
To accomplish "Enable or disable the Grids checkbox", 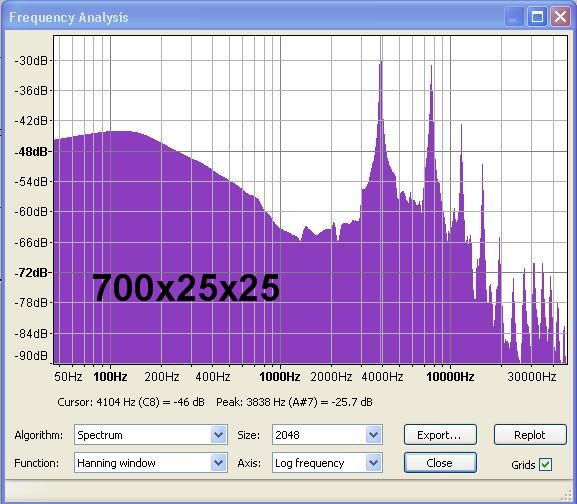I will pyautogui.click(x=545, y=465).
